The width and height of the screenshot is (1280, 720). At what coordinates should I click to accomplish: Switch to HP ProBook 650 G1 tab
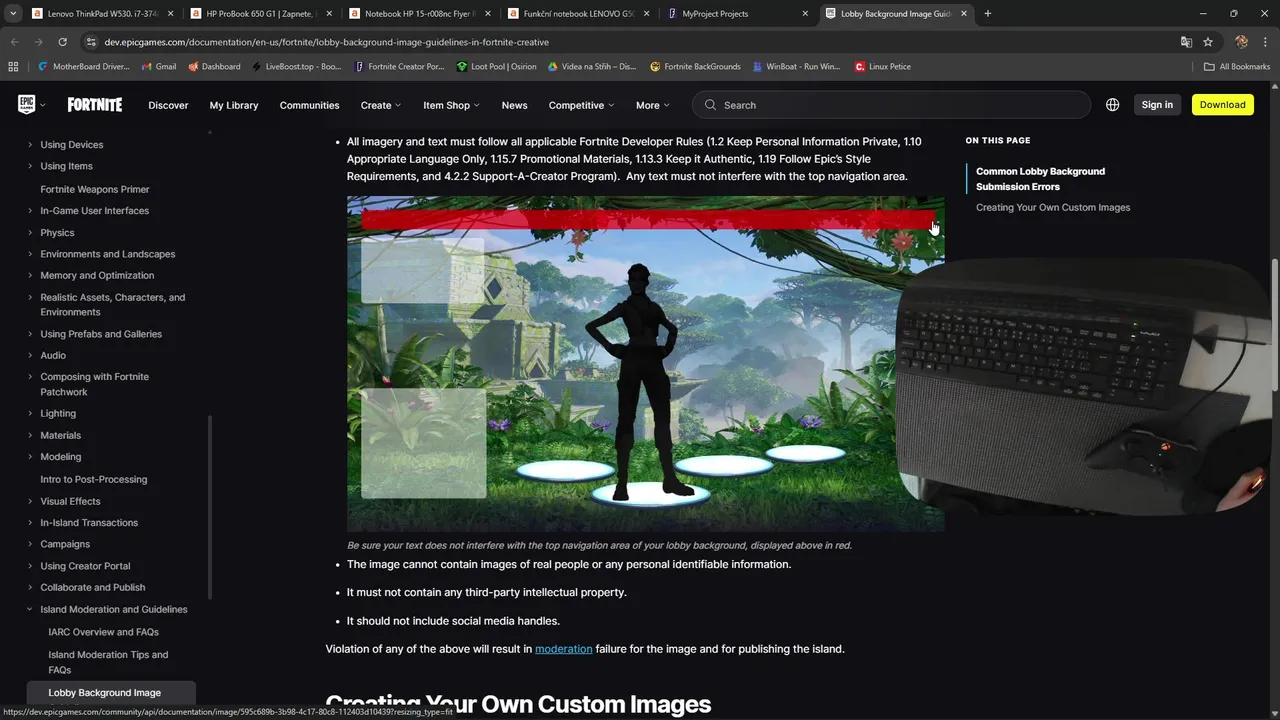coord(261,14)
